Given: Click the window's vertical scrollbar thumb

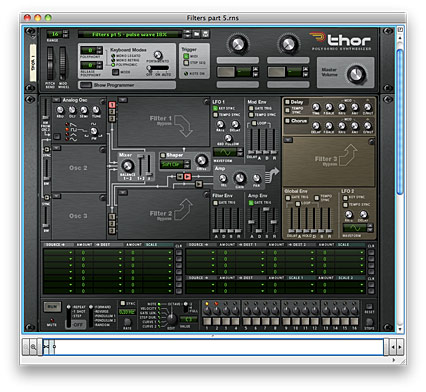Looking at the screenshot, I should 400,121.
